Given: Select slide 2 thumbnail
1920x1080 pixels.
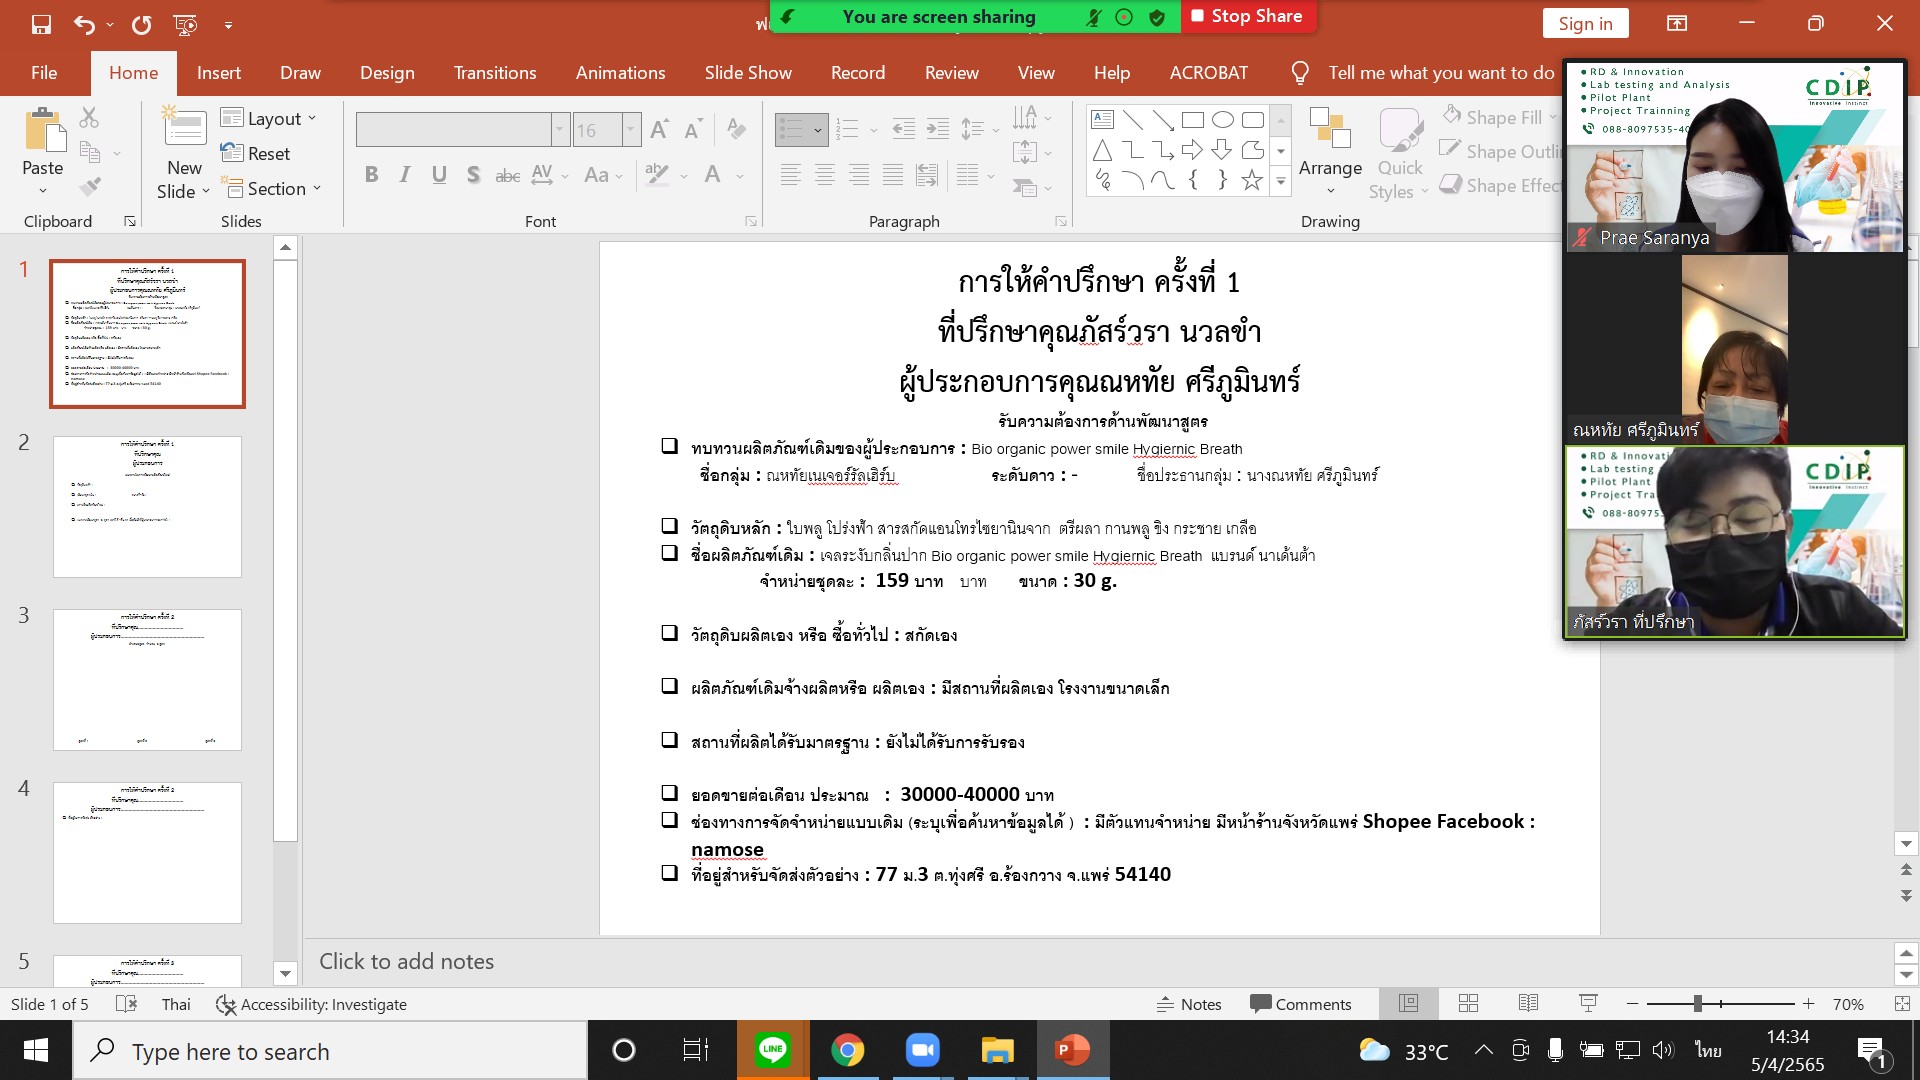Looking at the screenshot, I should (x=147, y=507).
